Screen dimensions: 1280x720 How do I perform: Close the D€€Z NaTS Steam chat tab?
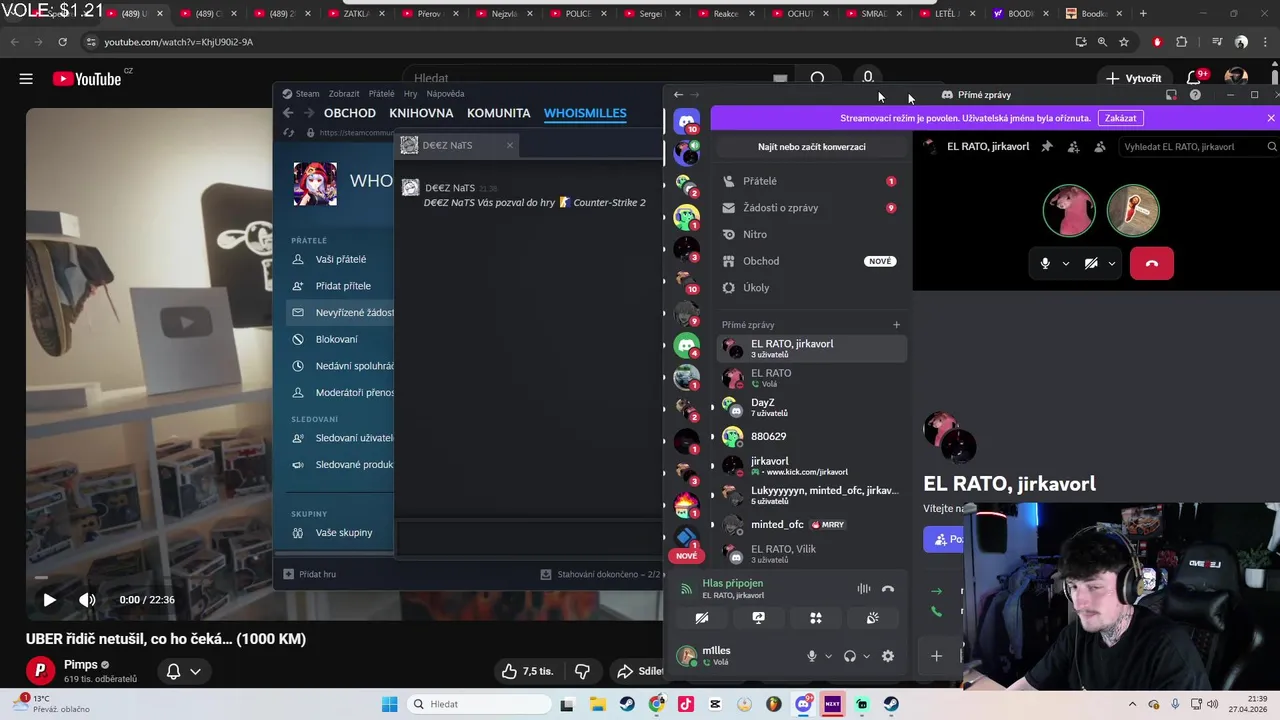509,145
